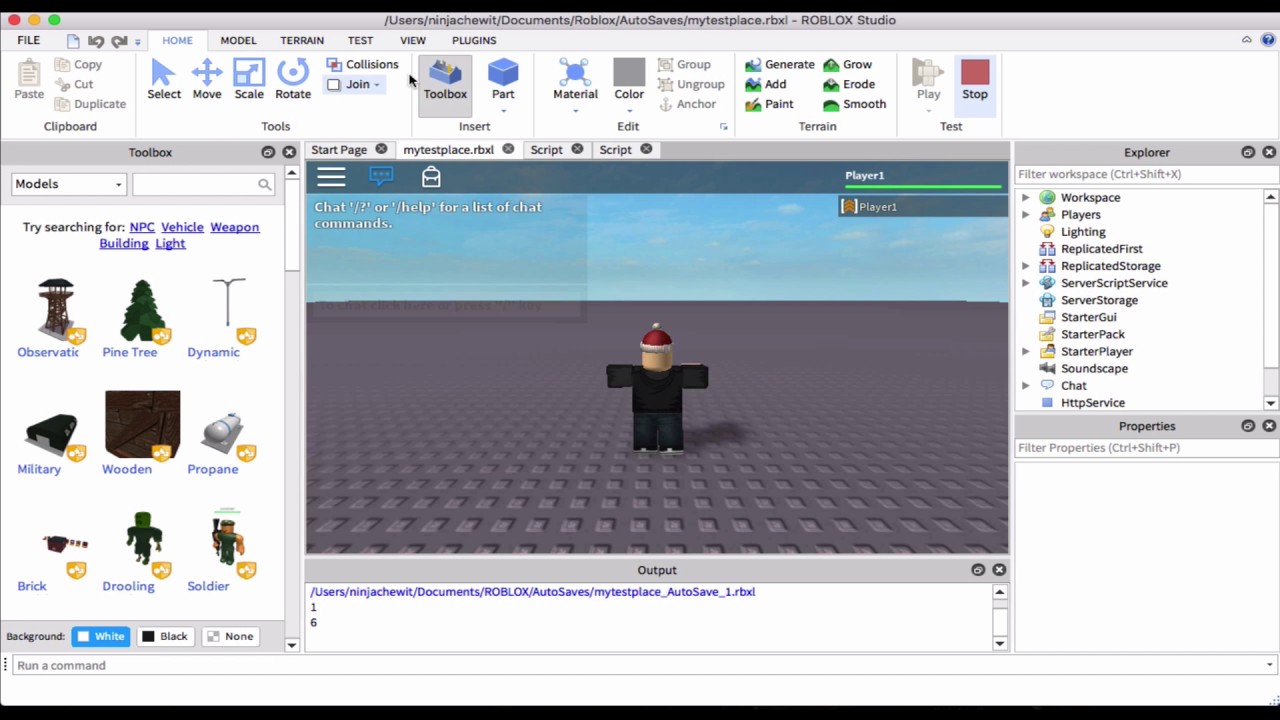Click the Copy button

click(78, 64)
